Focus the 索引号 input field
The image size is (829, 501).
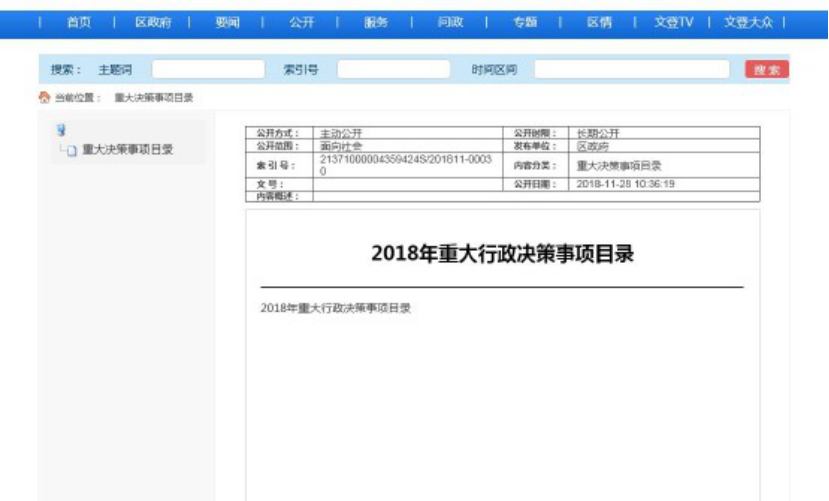[x=393, y=70]
